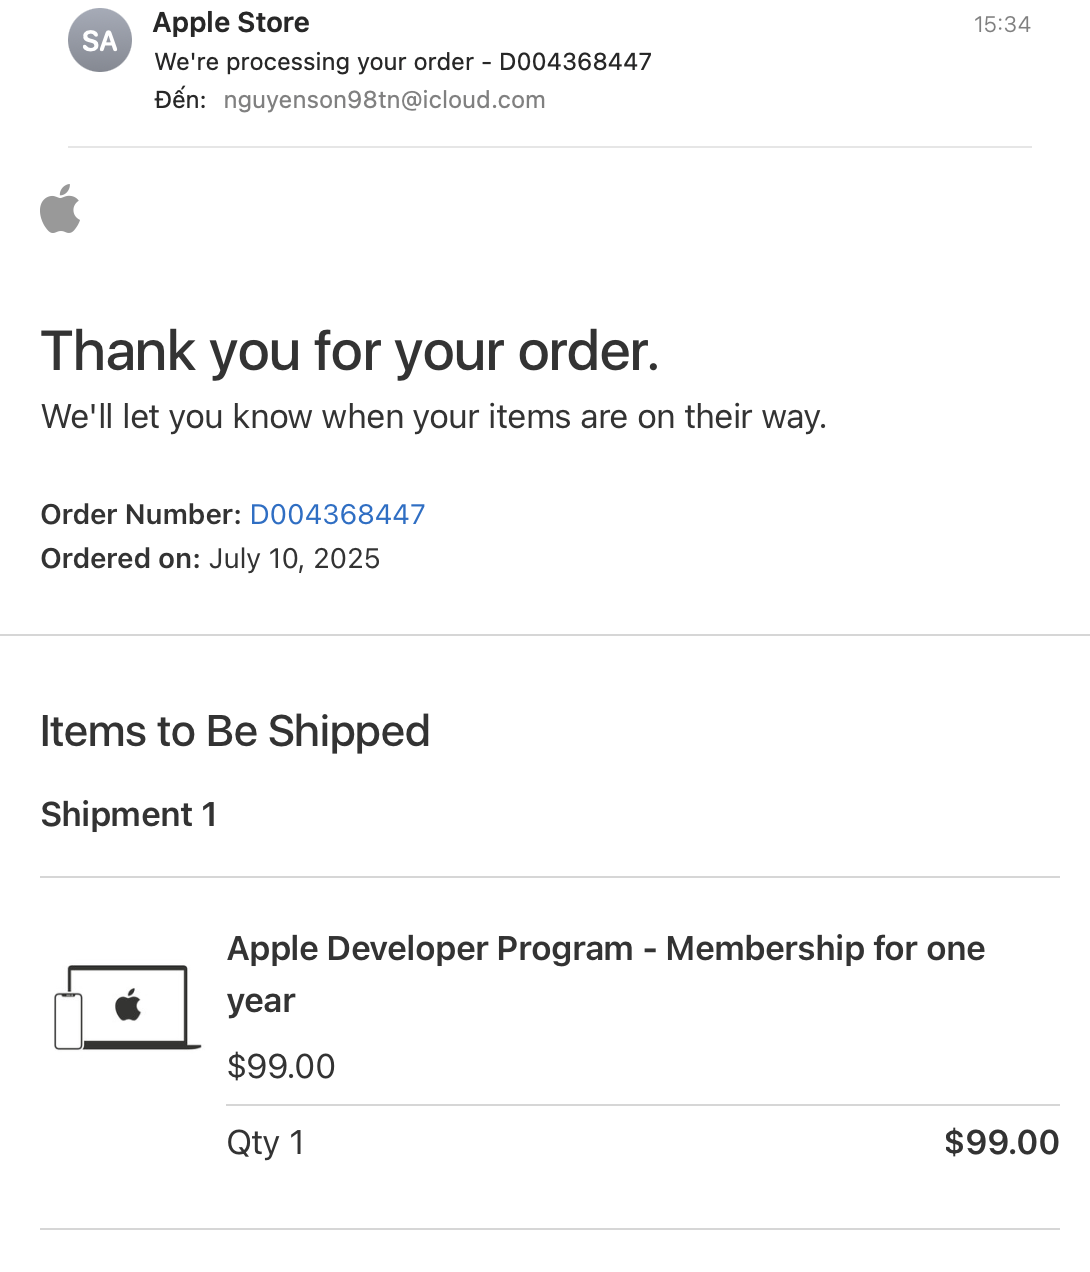Click the Qty 1 label
The image size is (1090, 1272).
click(265, 1142)
